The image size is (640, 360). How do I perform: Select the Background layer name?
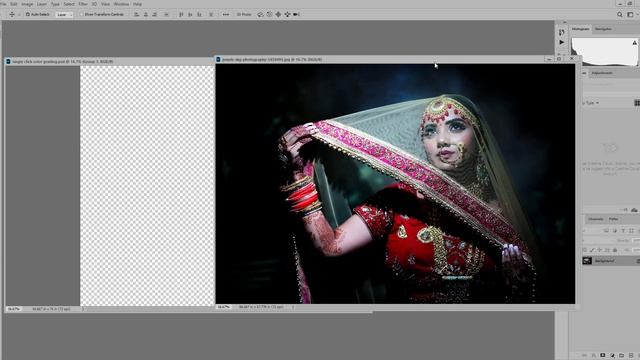[x=604, y=261]
